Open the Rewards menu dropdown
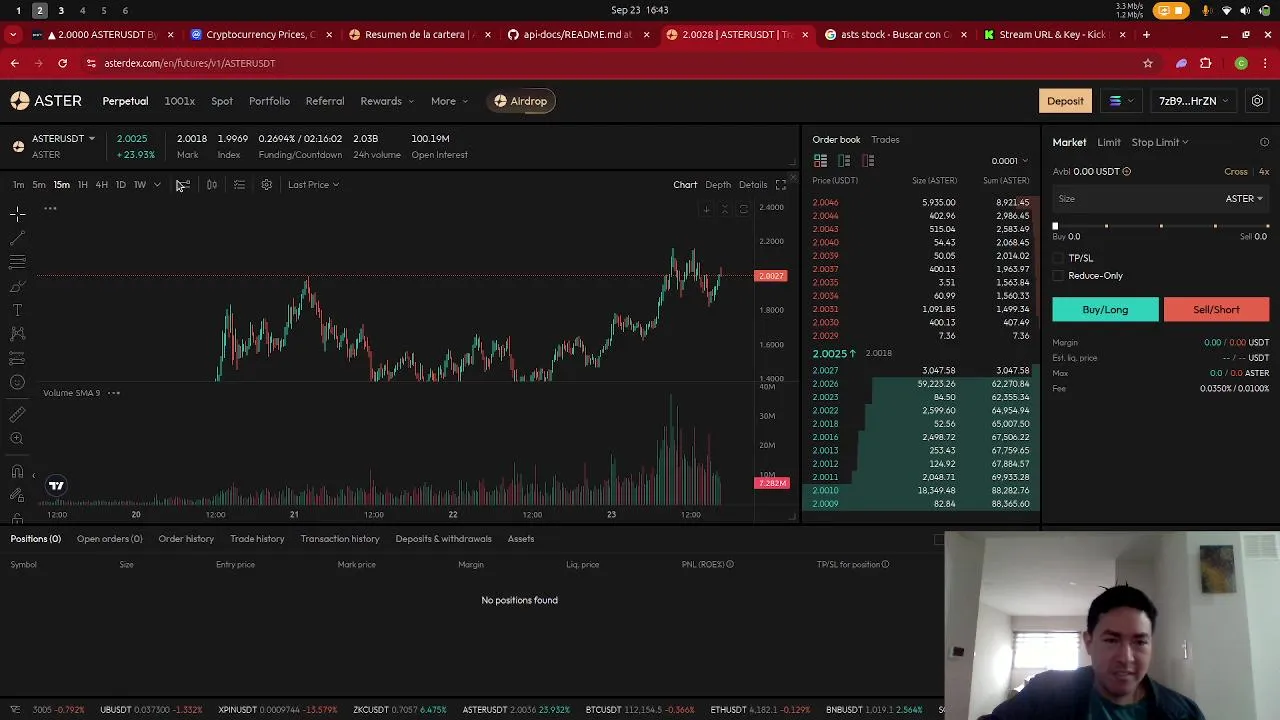The width and height of the screenshot is (1280, 720). pos(386,101)
